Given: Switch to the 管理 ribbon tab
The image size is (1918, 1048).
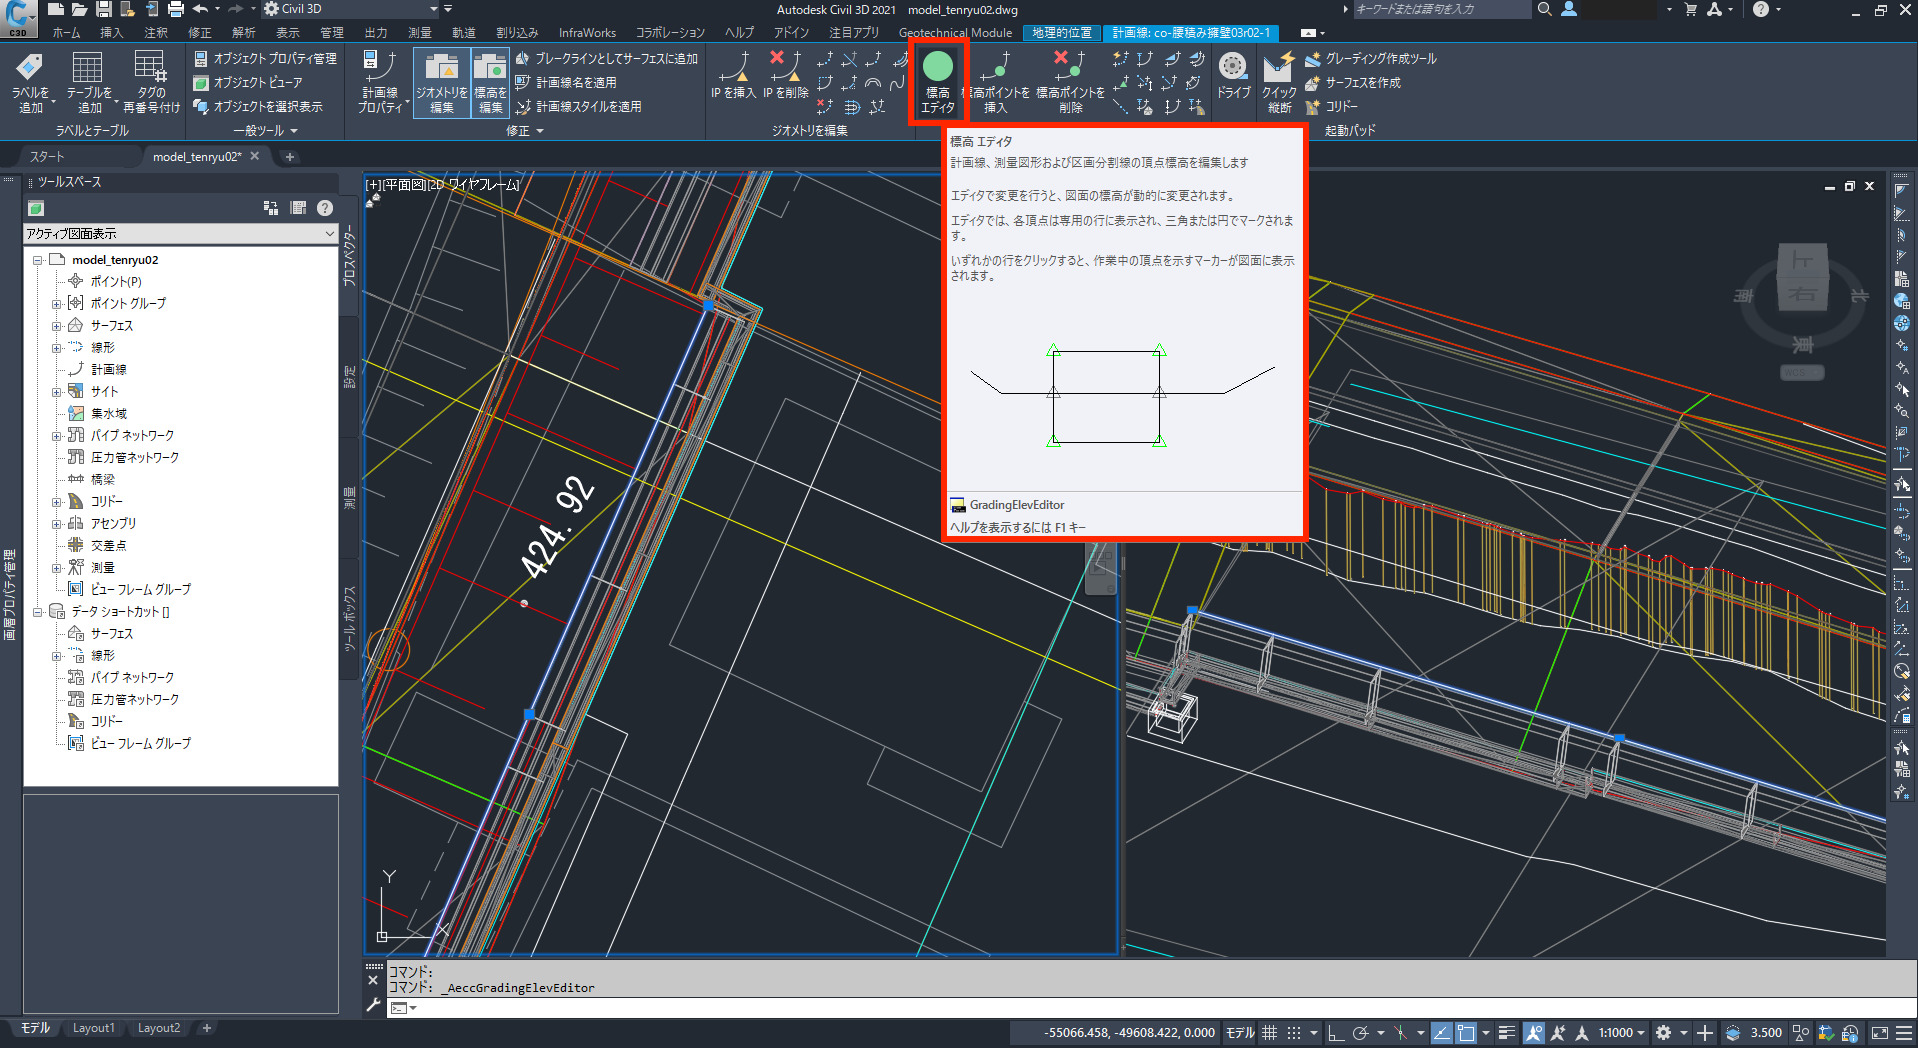Looking at the screenshot, I should point(331,32).
